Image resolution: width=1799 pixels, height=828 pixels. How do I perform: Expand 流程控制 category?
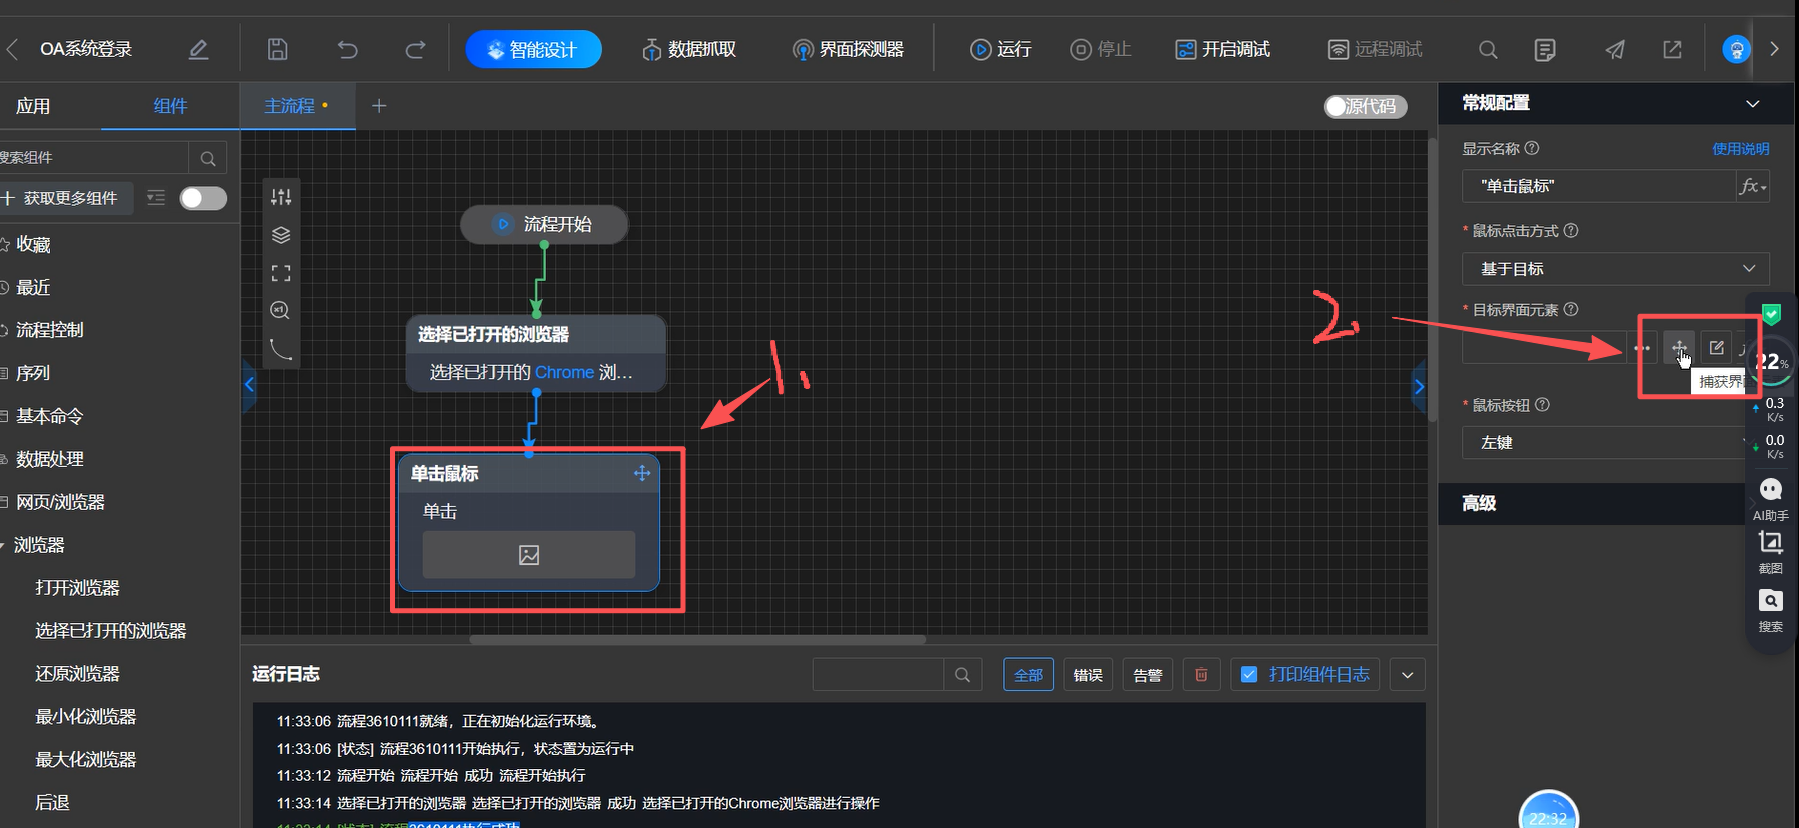49,330
